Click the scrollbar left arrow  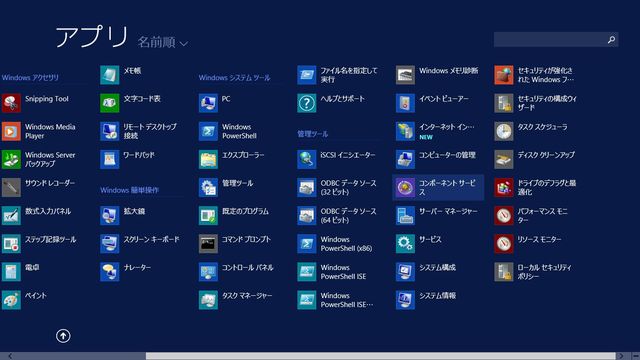10,356
